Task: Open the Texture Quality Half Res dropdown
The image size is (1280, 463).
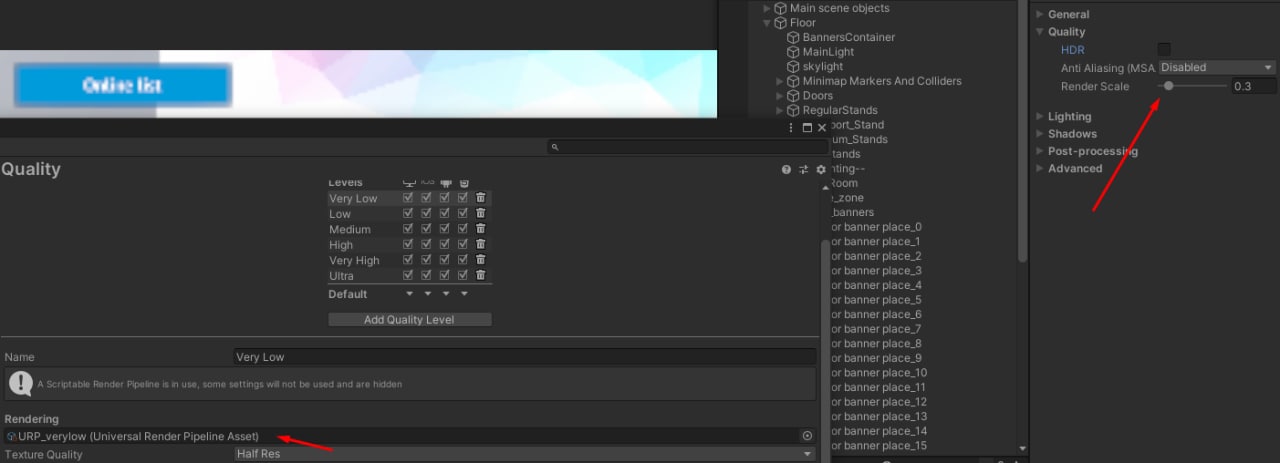Action: point(524,454)
